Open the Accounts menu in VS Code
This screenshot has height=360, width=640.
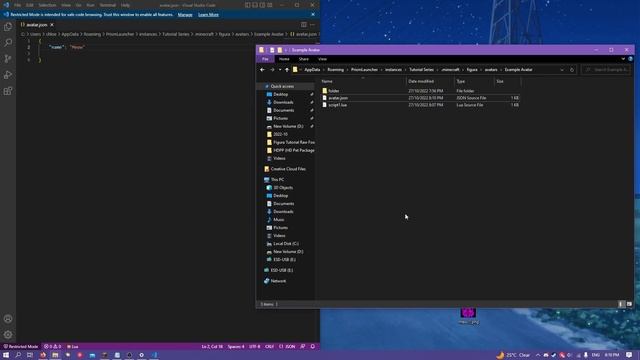pos(8,319)
